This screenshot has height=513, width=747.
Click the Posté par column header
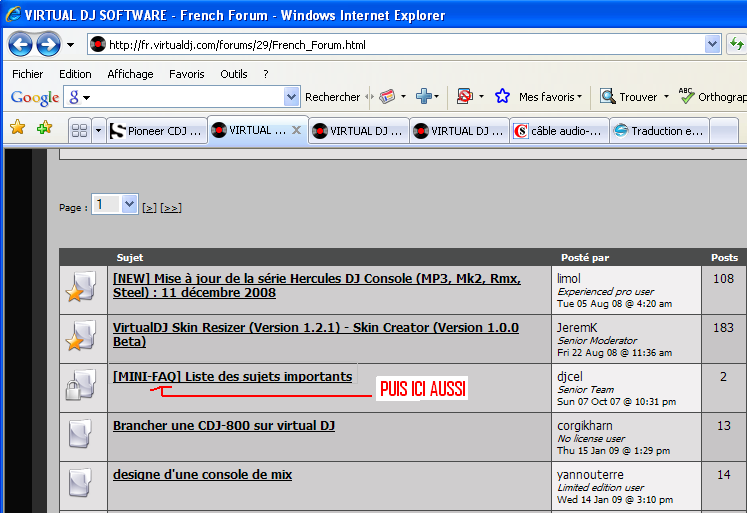coord(585,257)
